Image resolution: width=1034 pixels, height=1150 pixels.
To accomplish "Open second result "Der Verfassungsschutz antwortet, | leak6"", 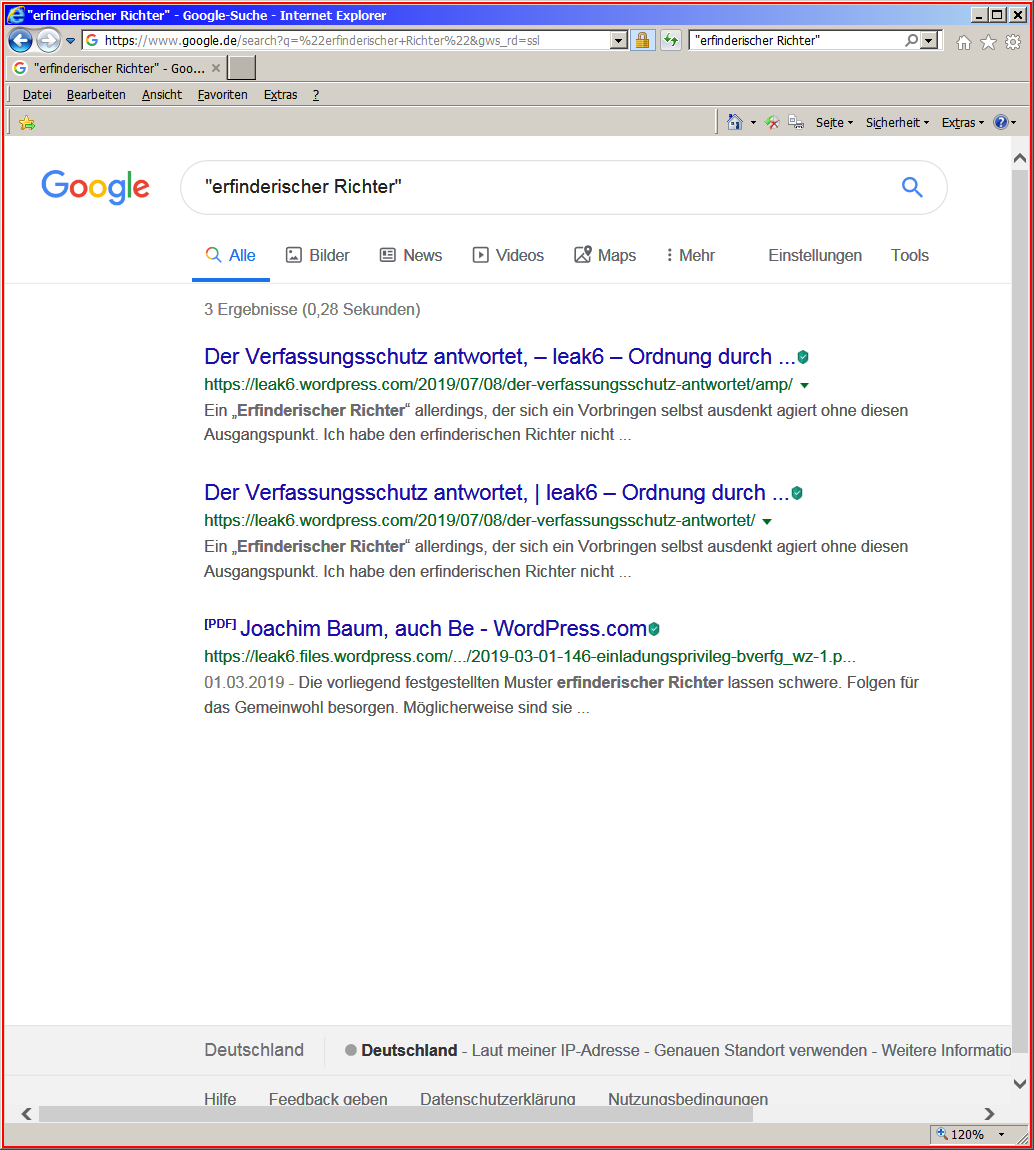I will [496, 493].
